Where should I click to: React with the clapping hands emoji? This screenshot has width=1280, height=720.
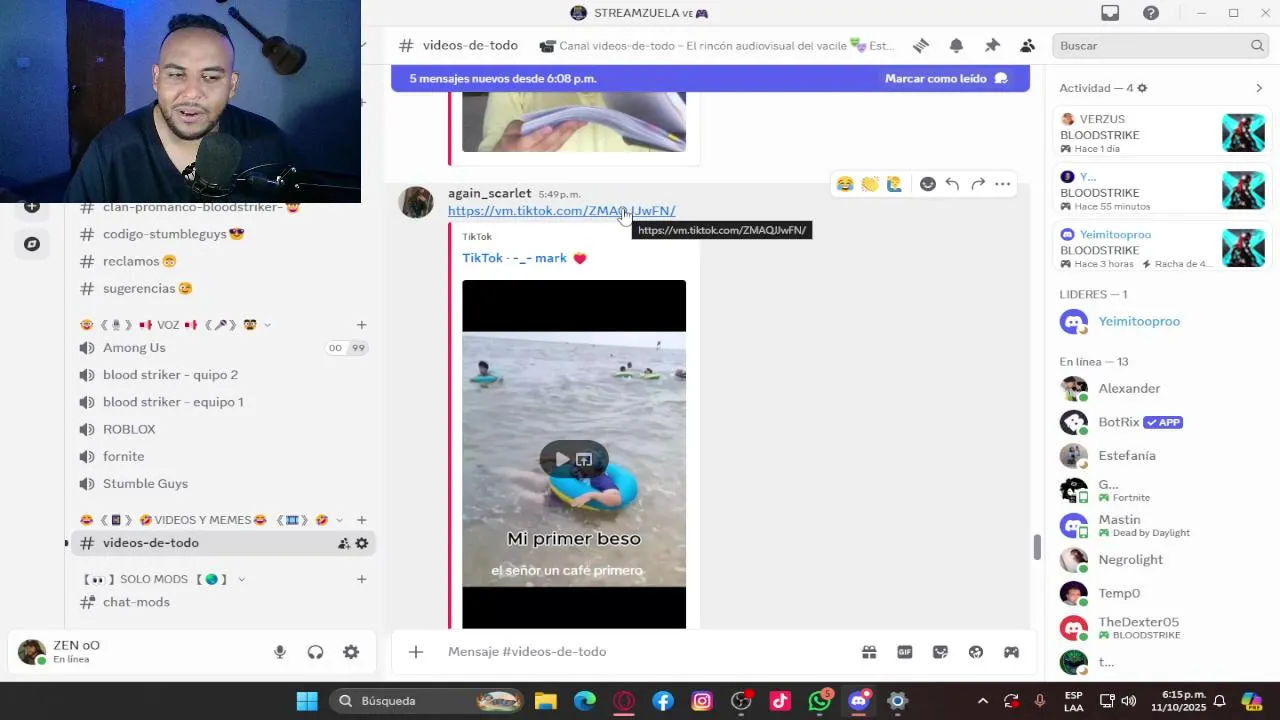870,184
